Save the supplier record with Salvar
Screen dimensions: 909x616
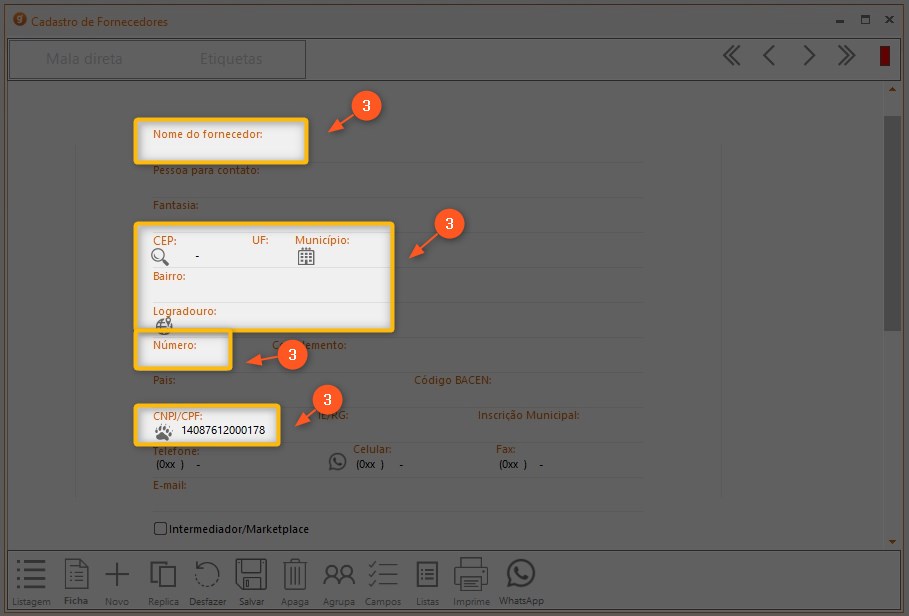click(251, 582)
